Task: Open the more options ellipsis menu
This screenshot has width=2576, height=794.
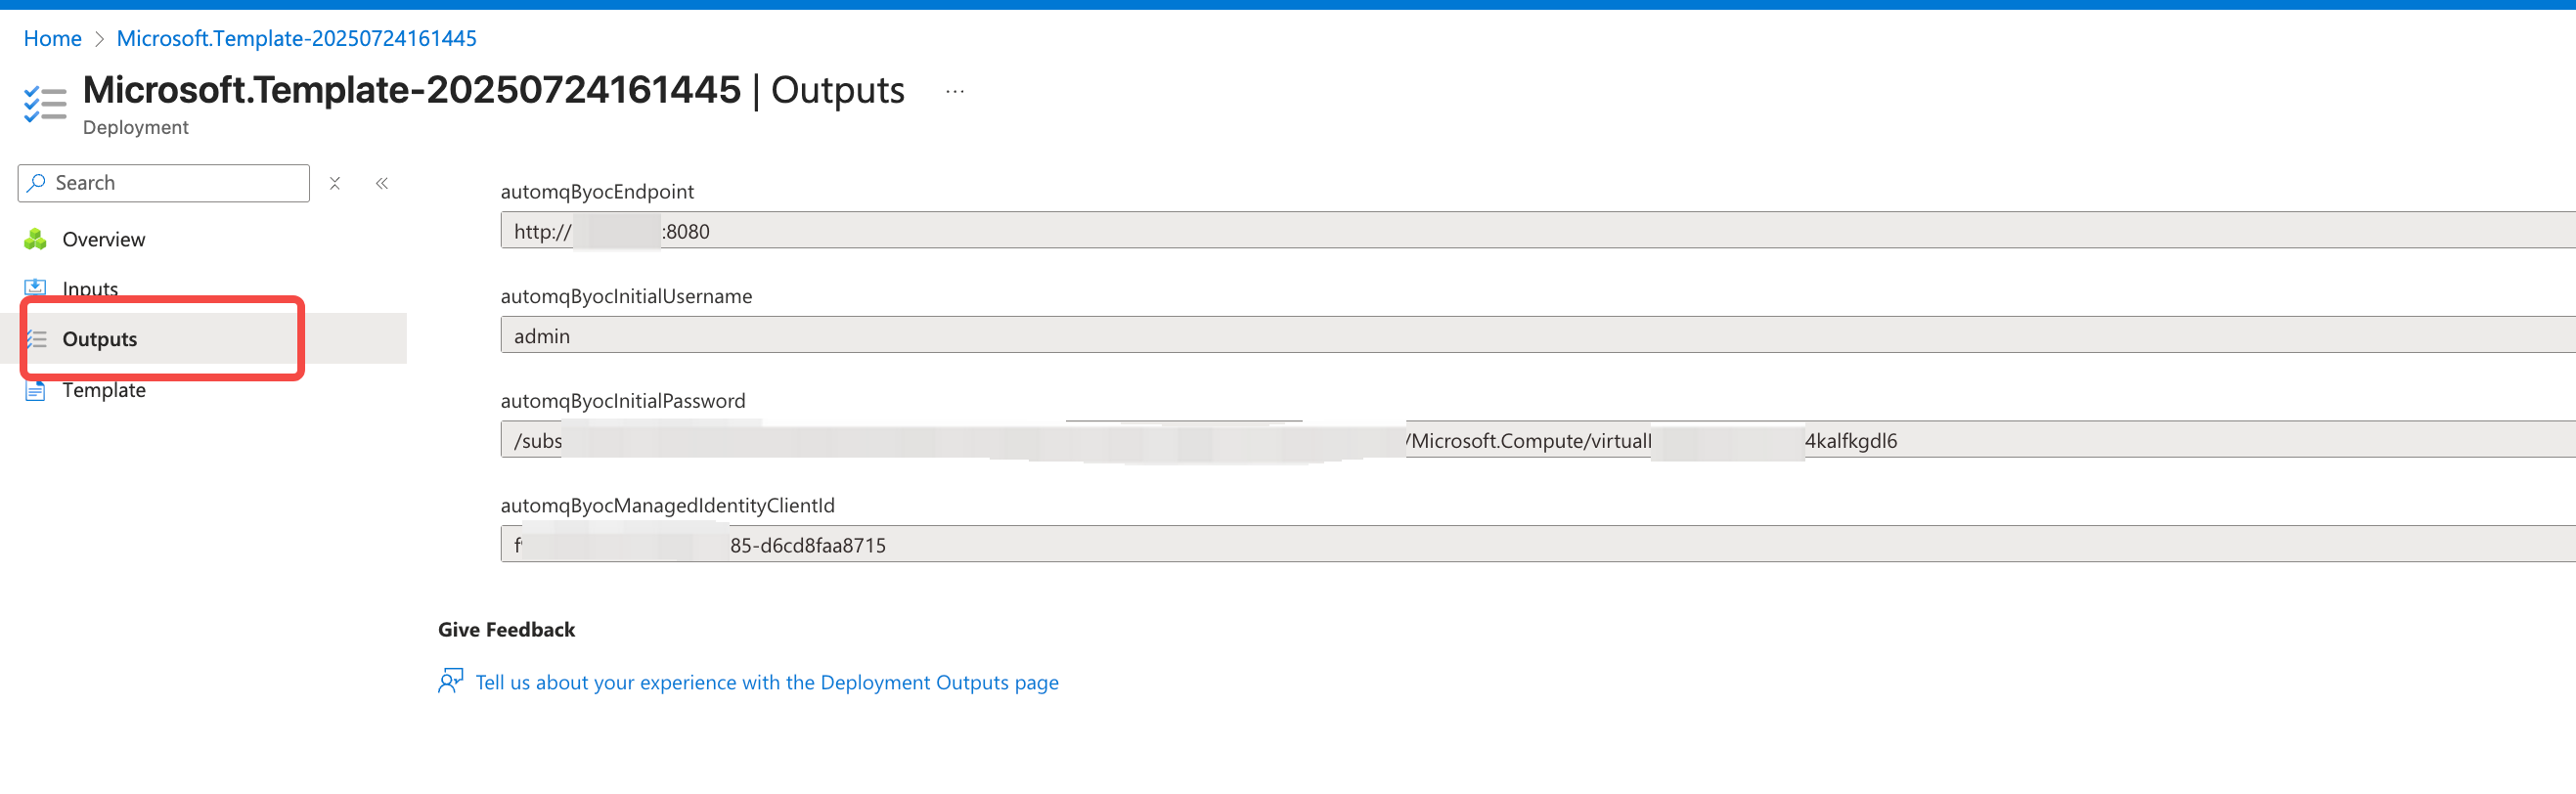Action: pyautogui.click(x=955, y=91)
